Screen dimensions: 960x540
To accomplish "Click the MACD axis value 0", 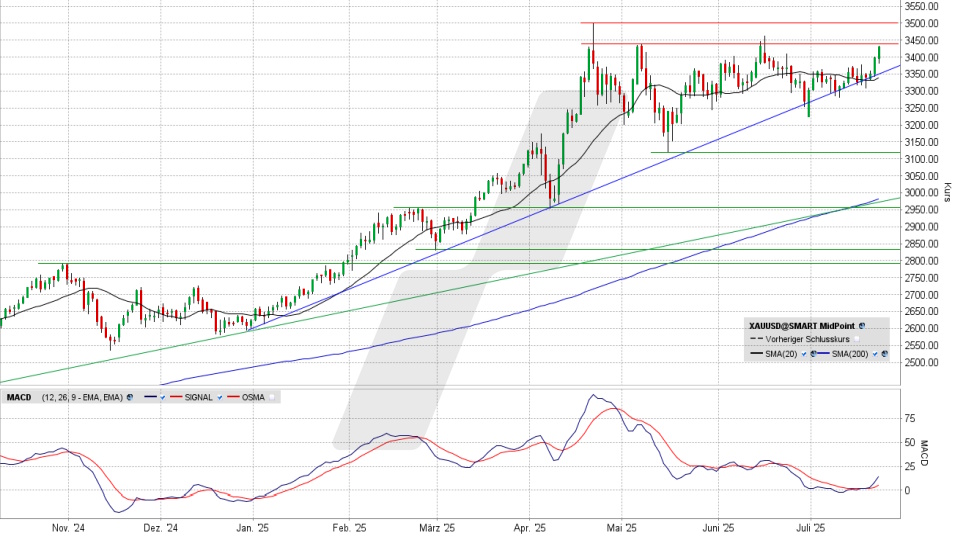I will tap(907, 490).
